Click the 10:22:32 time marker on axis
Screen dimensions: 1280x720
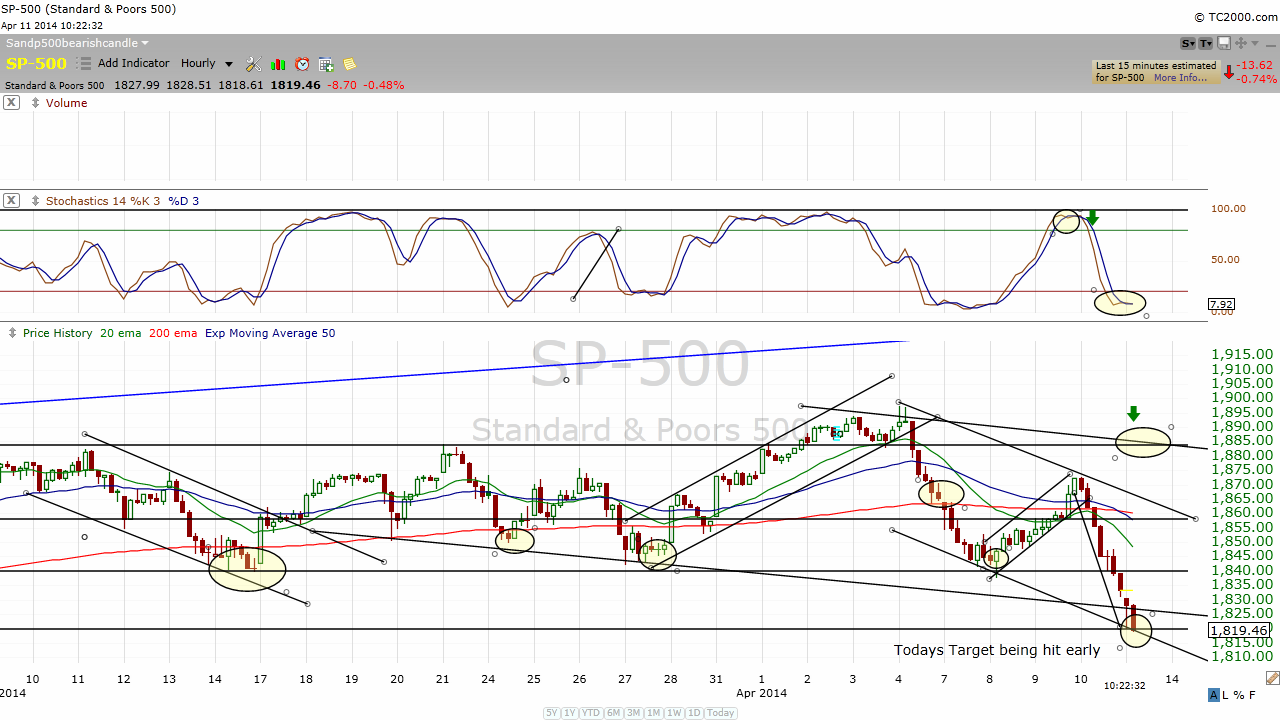pos(1124,686)
